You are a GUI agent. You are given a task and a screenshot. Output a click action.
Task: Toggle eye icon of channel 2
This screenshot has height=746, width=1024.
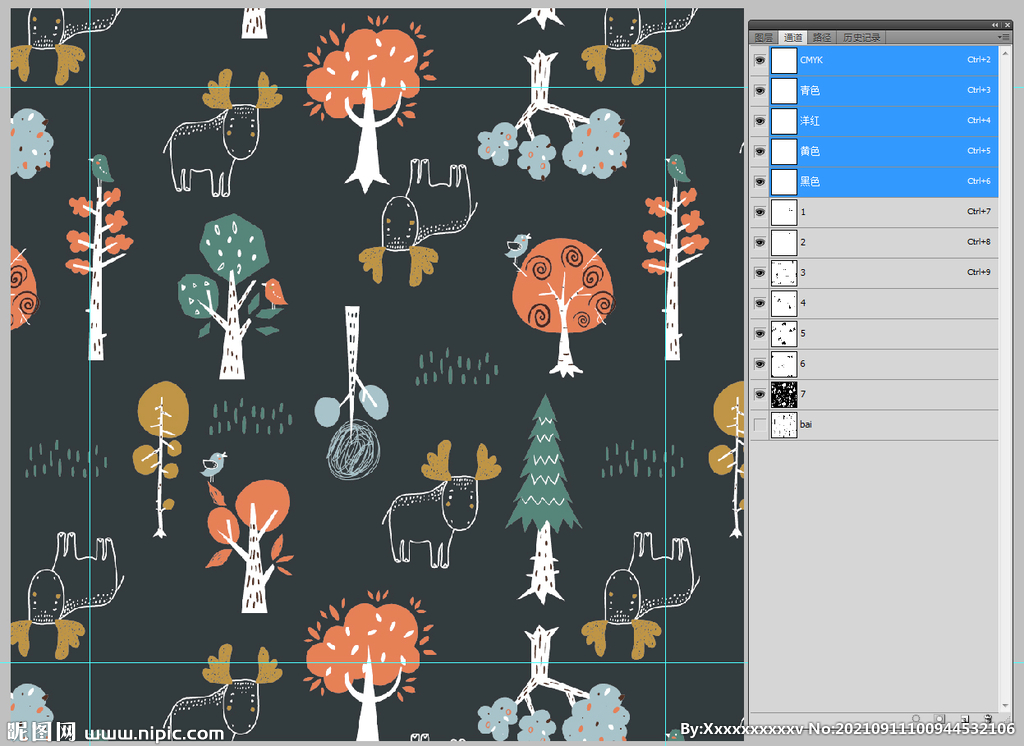(x=760, y=242)
